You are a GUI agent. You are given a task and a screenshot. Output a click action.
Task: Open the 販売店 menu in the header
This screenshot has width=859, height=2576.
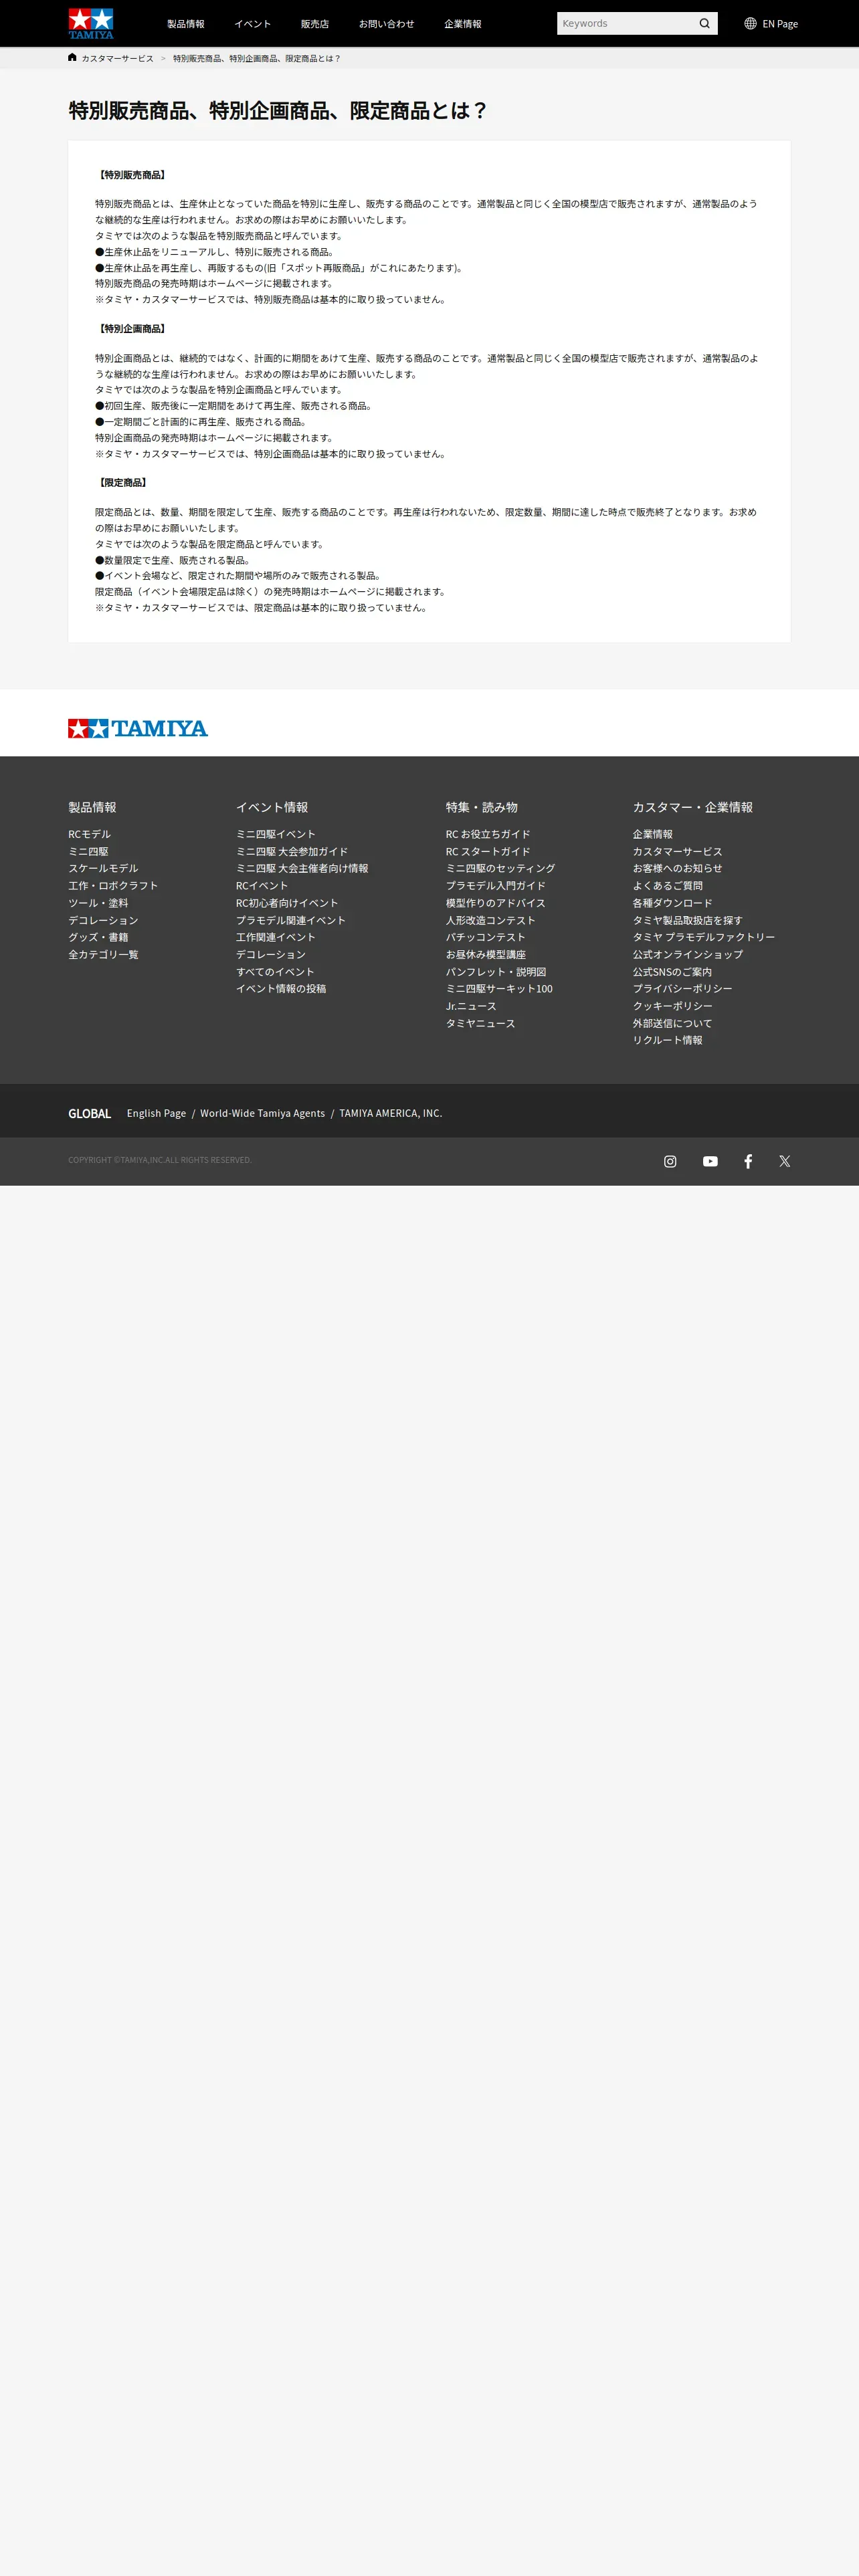pos(315,24)
